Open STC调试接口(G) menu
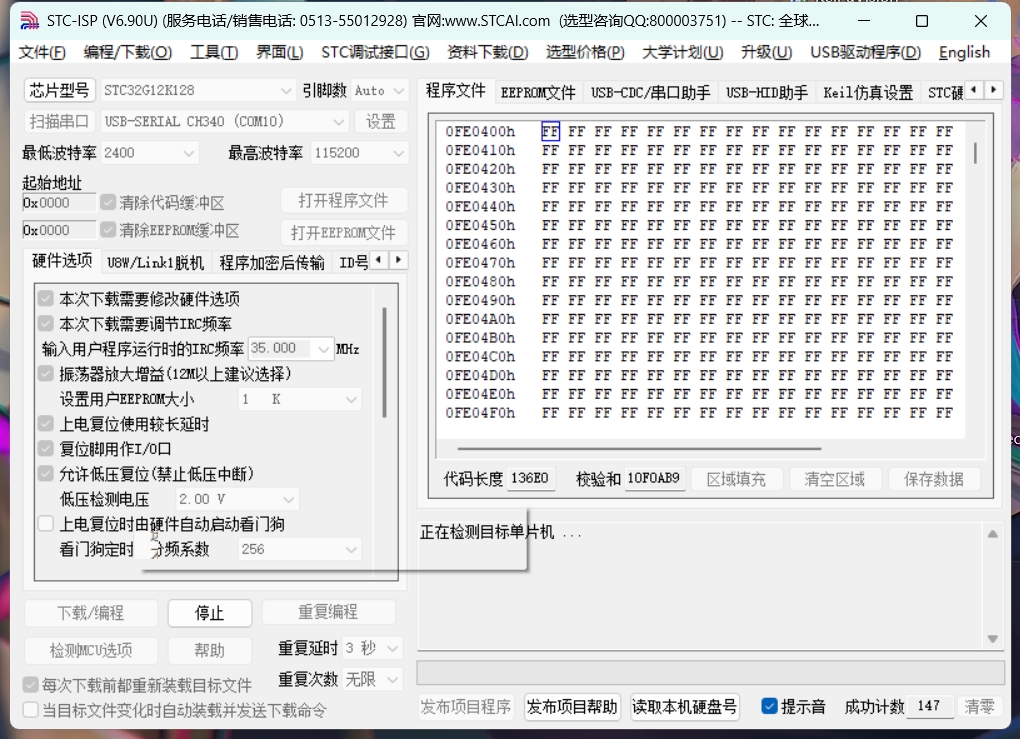Screen dimensions: 1020x739 pos(375,52)
